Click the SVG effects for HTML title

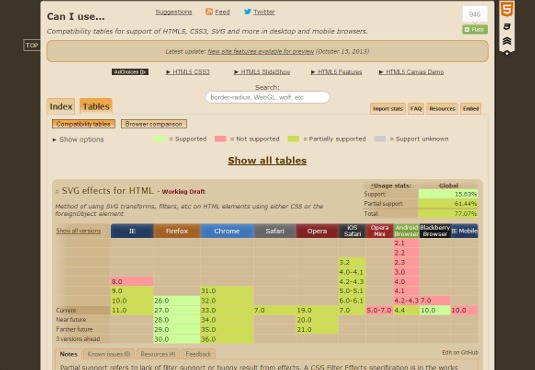point(107,191)
